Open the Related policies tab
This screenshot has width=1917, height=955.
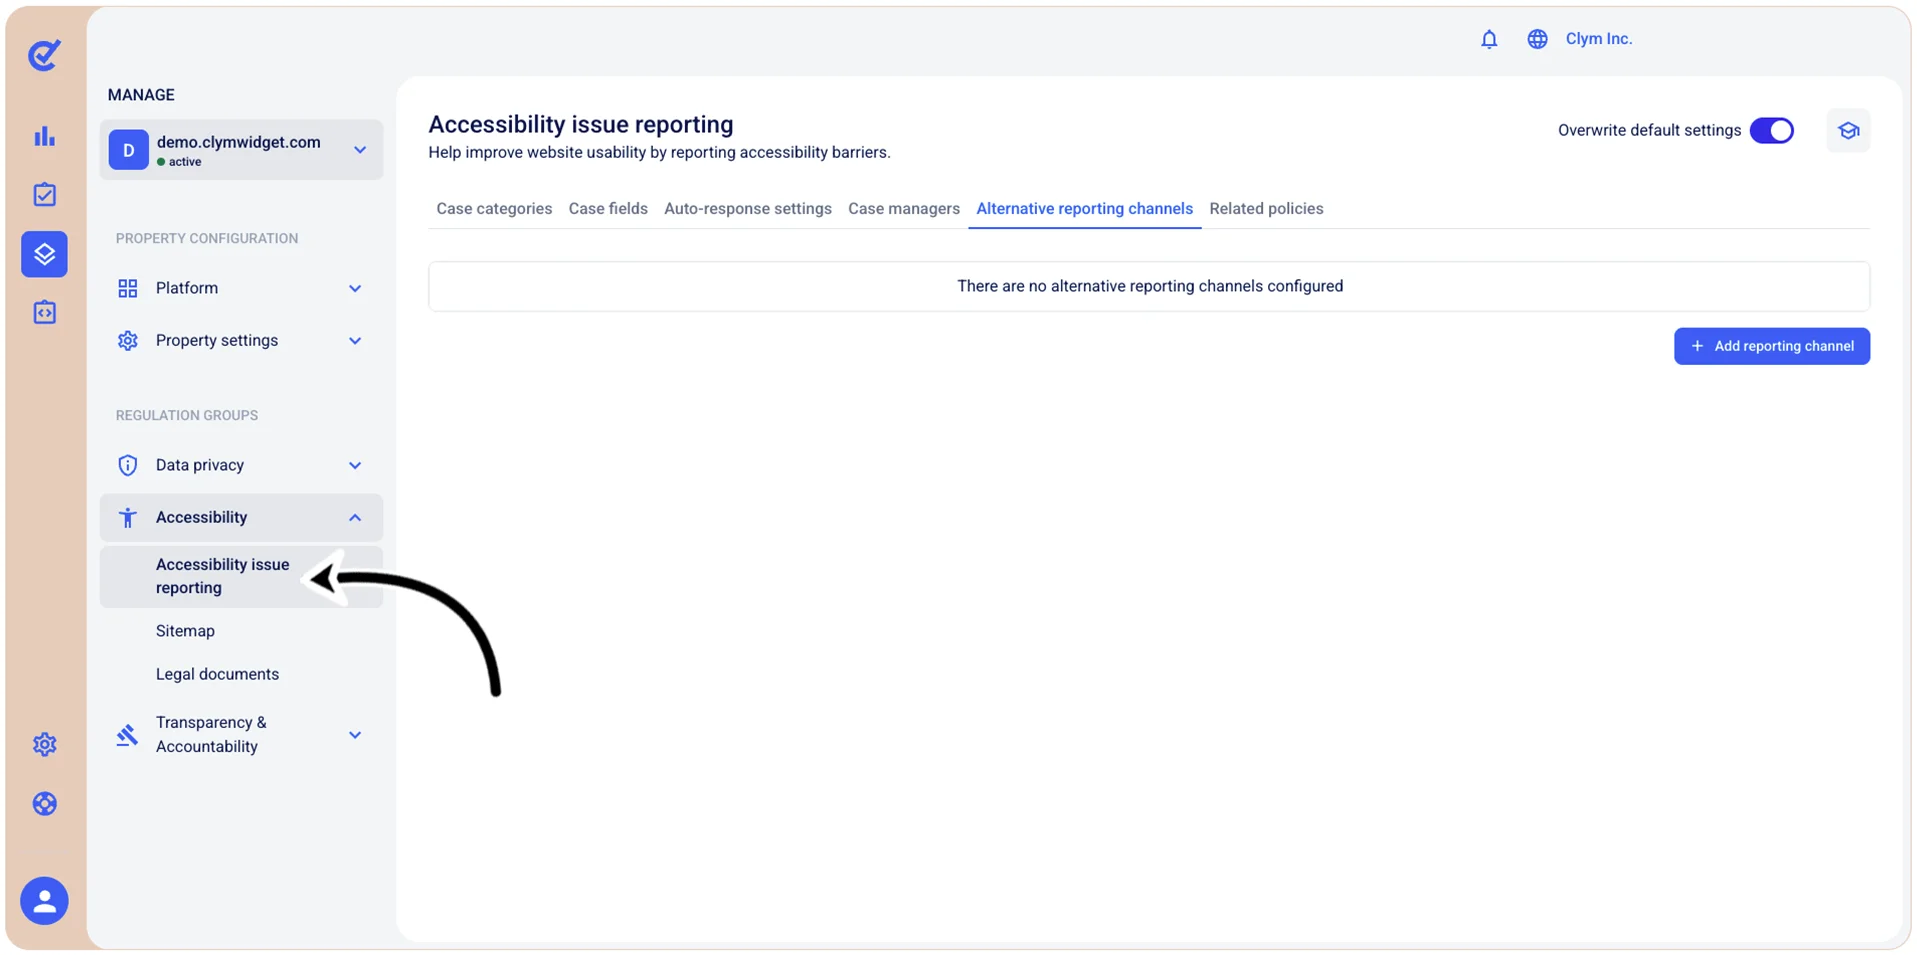click(x=1266, y=209)
